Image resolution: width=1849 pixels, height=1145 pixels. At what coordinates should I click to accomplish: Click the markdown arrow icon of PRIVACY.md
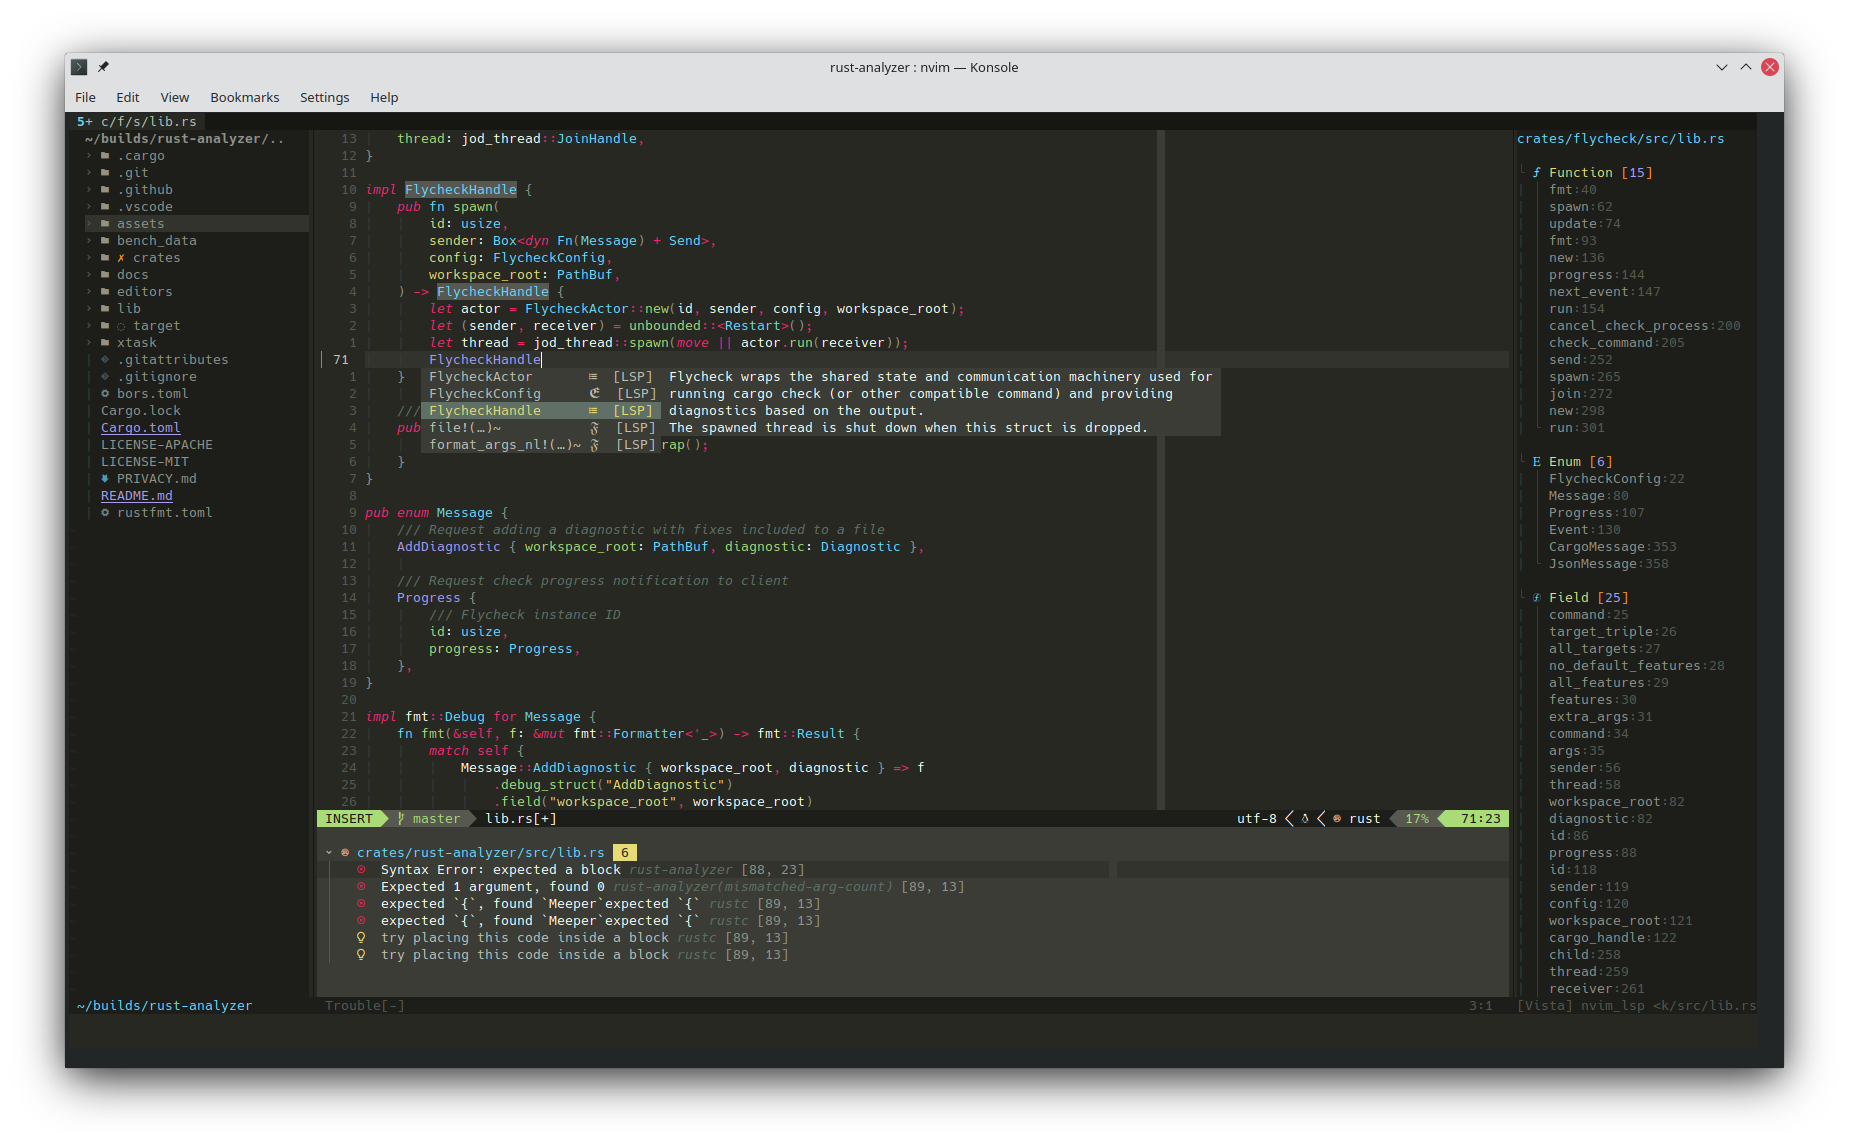(105, 479)
